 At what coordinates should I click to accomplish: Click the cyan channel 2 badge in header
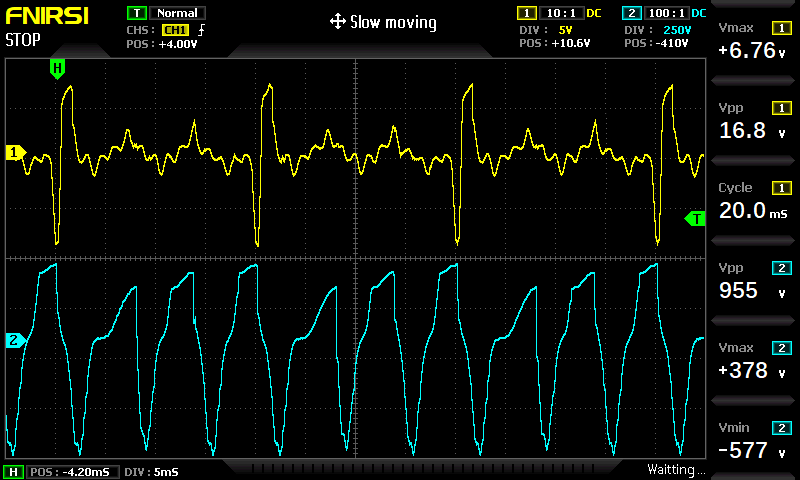pos(630,14)
